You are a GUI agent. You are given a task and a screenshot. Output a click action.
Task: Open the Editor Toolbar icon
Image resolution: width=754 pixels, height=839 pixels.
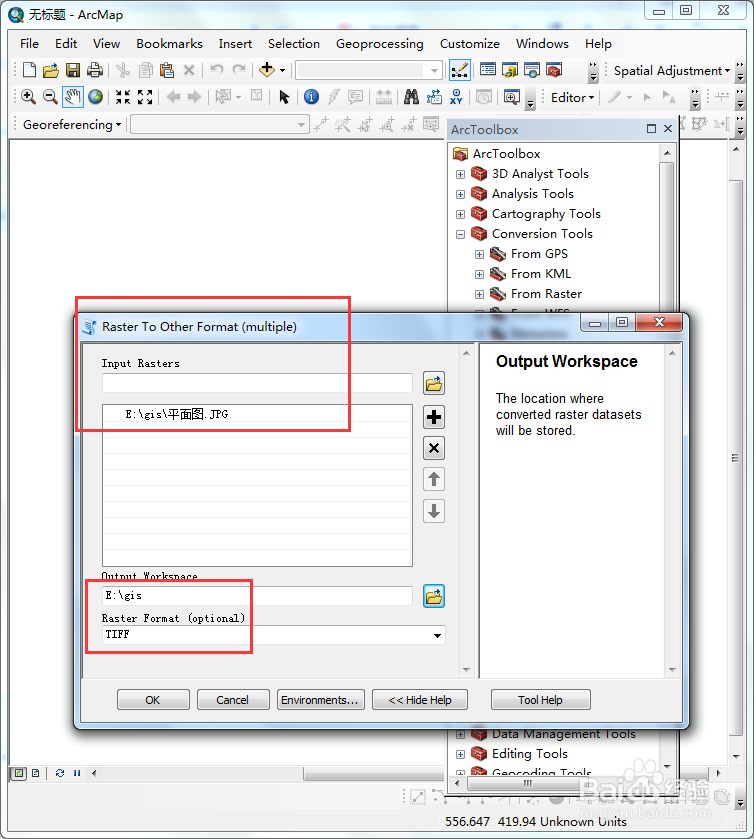[460, 70]
